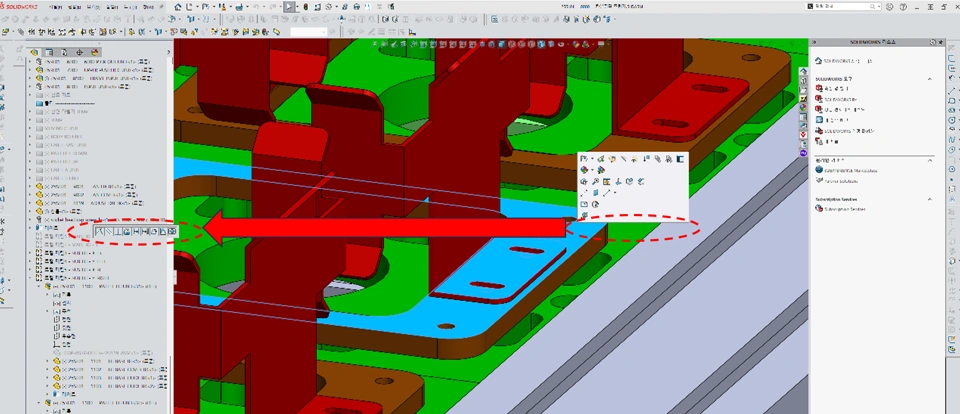Select the Parallel mate in quick mates toolbar
The image size is (960, 414).
point(109,231)
